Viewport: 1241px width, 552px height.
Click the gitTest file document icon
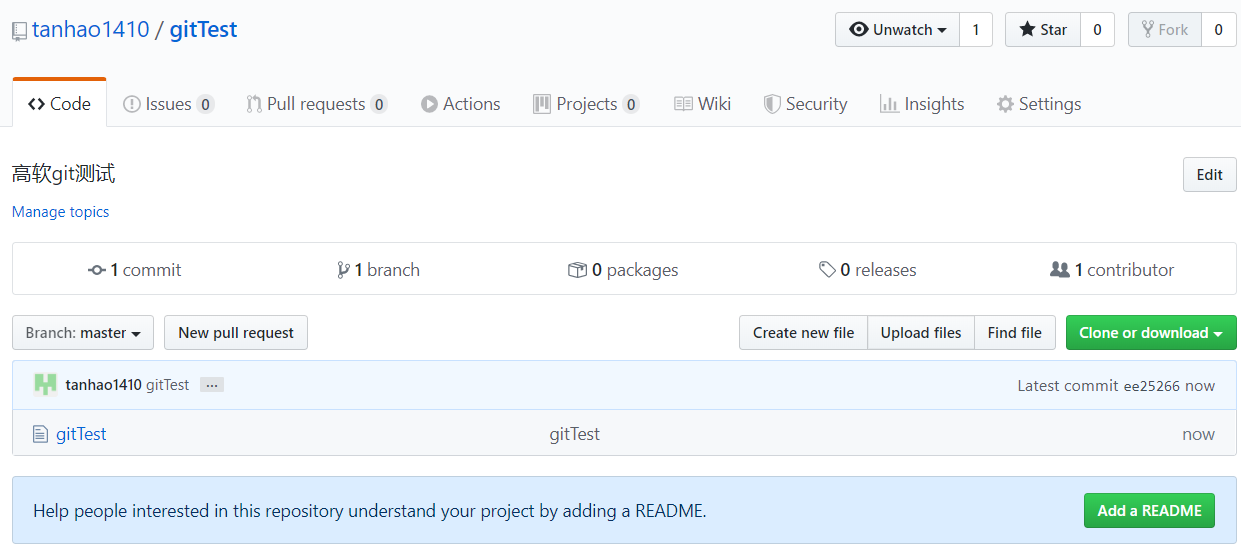click(x=40, y=434)
